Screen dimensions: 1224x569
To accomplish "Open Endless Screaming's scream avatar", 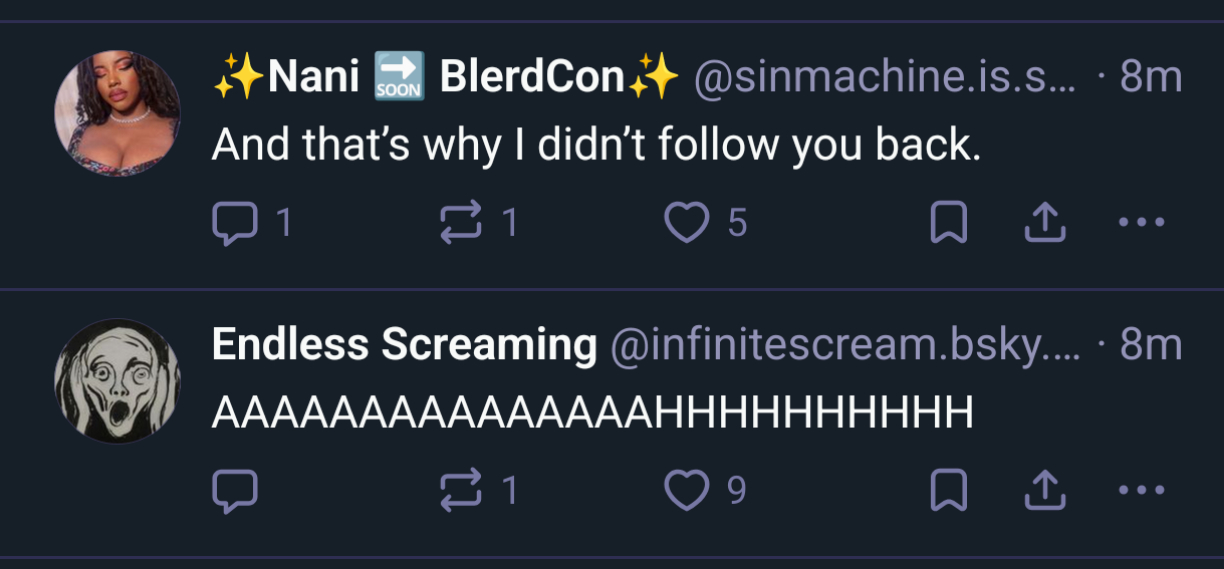I will point(117,381).
